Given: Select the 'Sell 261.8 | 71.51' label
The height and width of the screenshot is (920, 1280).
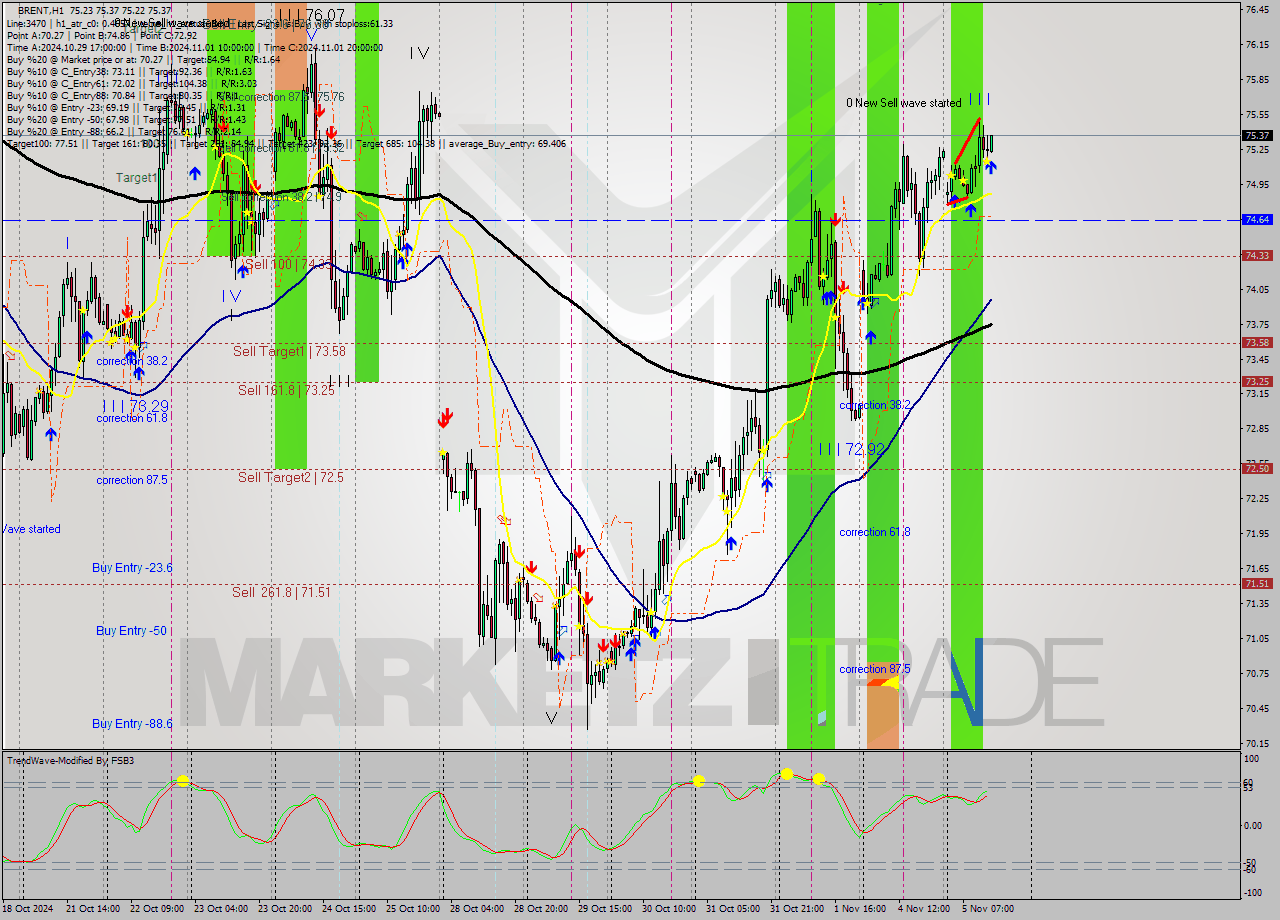Looking at the screenshot, I should tap(281, 592).
